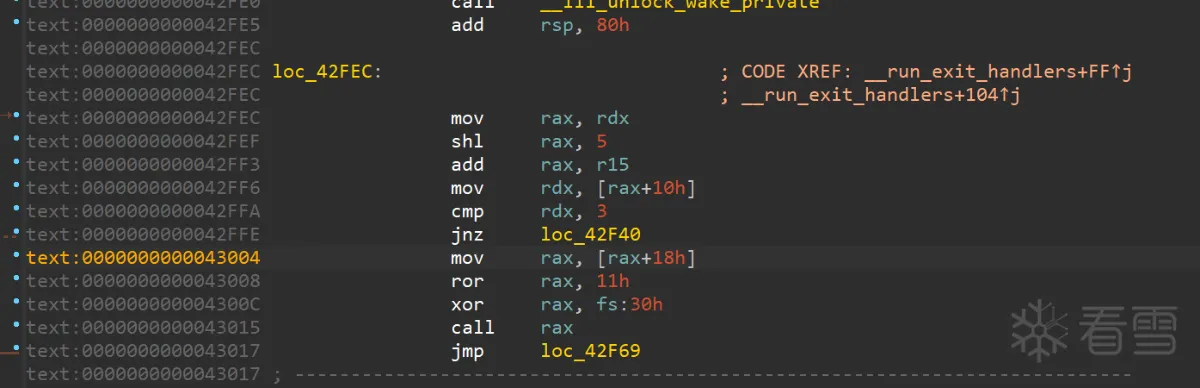Toggle breakpoint dot beside address 42FF6
This screenshot has width=1200, height=388.
(x=17, y=185)
